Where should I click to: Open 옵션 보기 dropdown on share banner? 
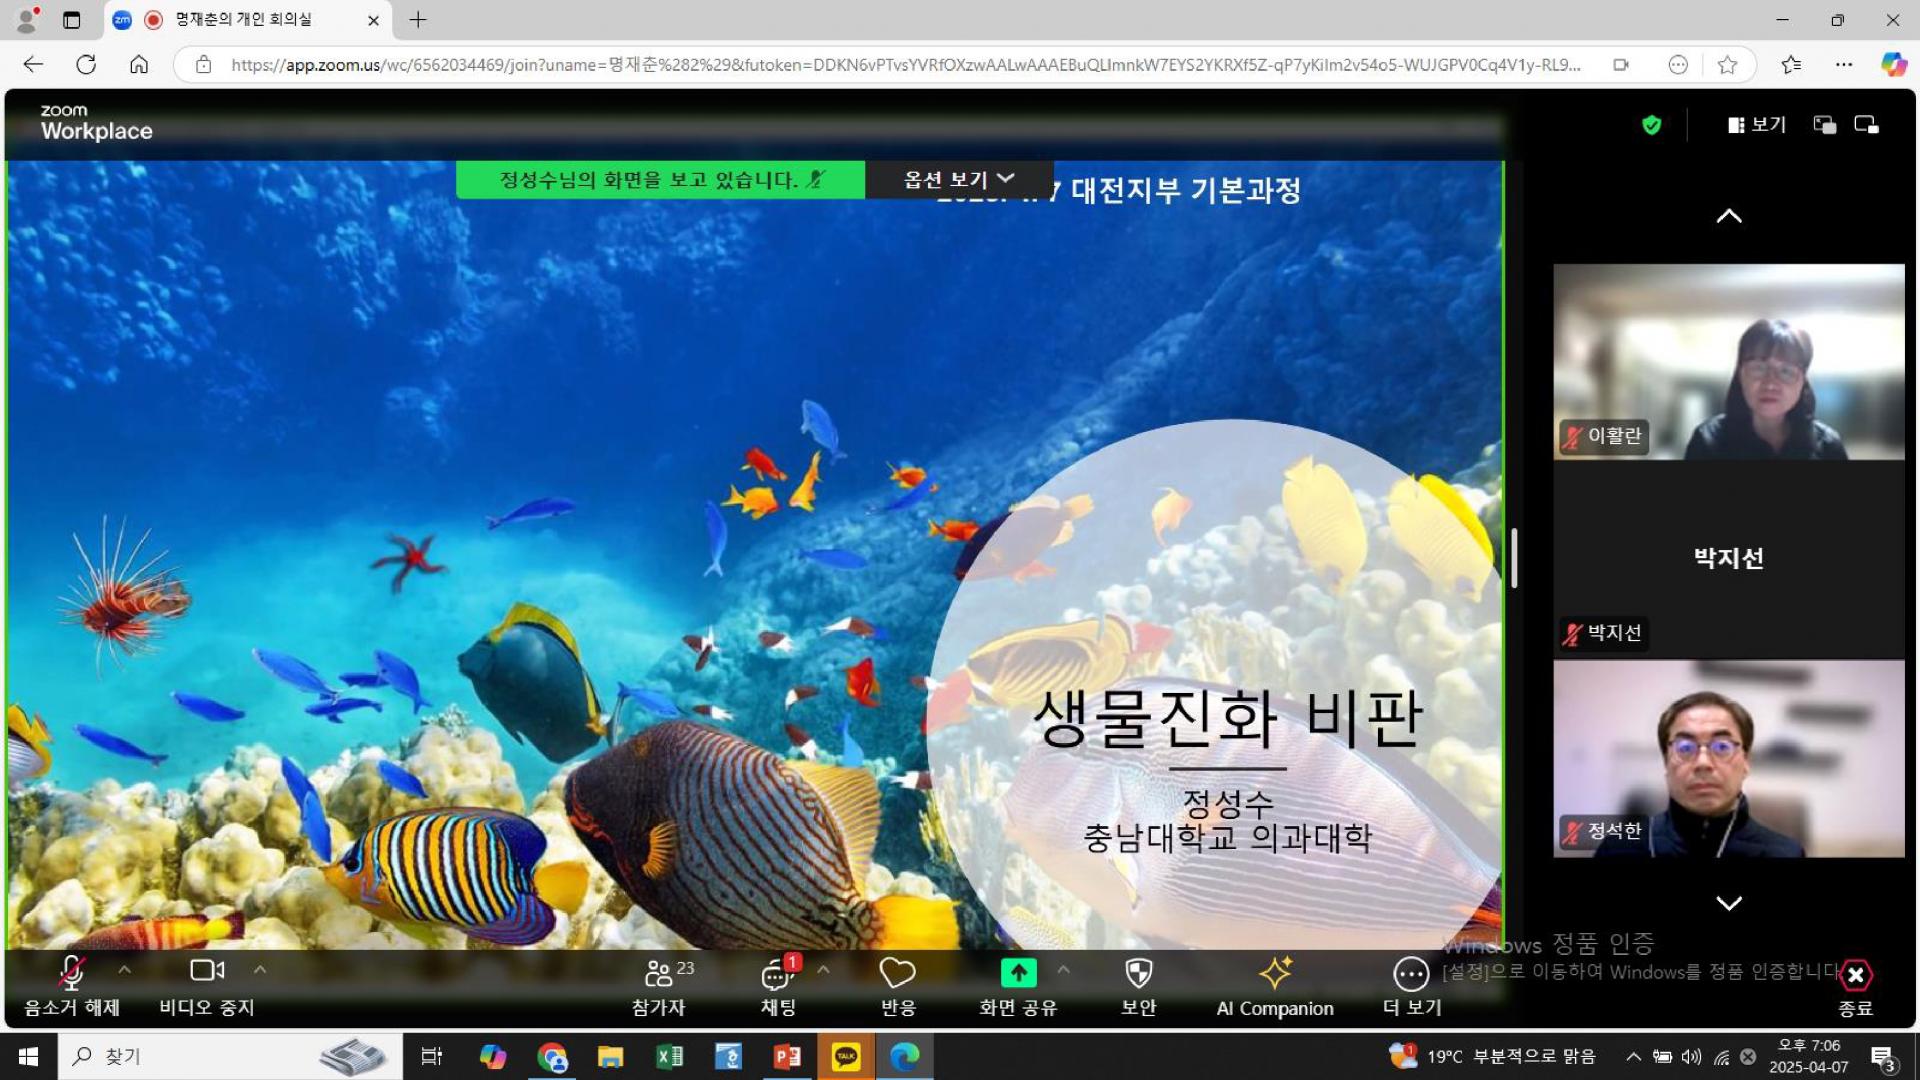click(959, 179)
